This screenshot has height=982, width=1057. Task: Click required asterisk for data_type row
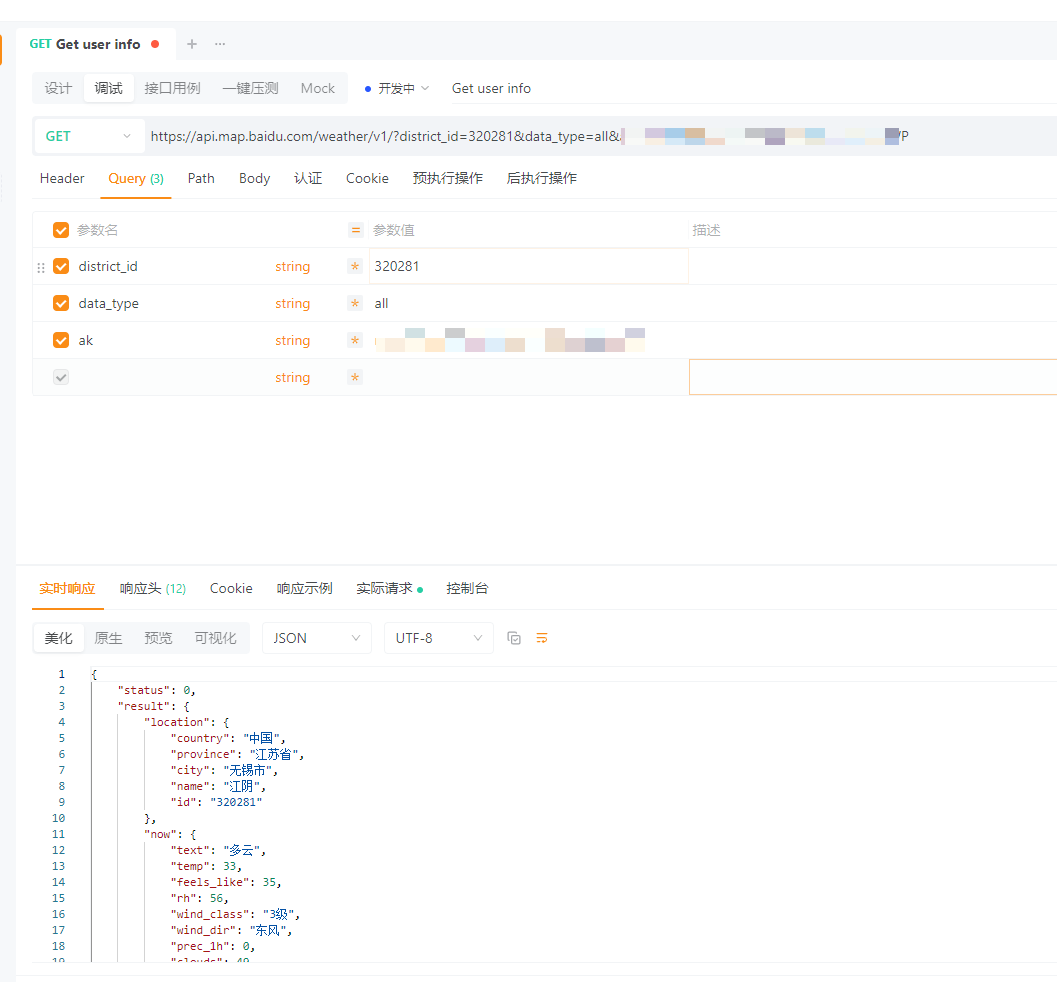point(355,303)
